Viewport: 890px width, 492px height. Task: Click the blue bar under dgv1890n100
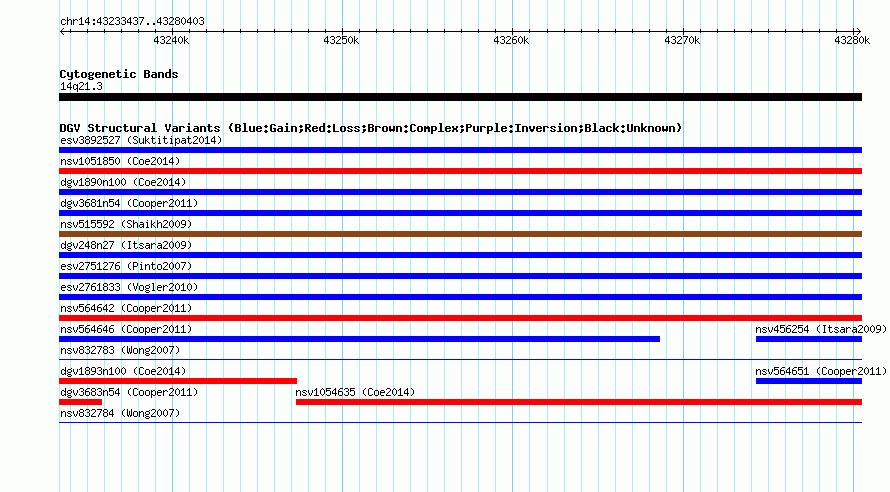(460, 192)
